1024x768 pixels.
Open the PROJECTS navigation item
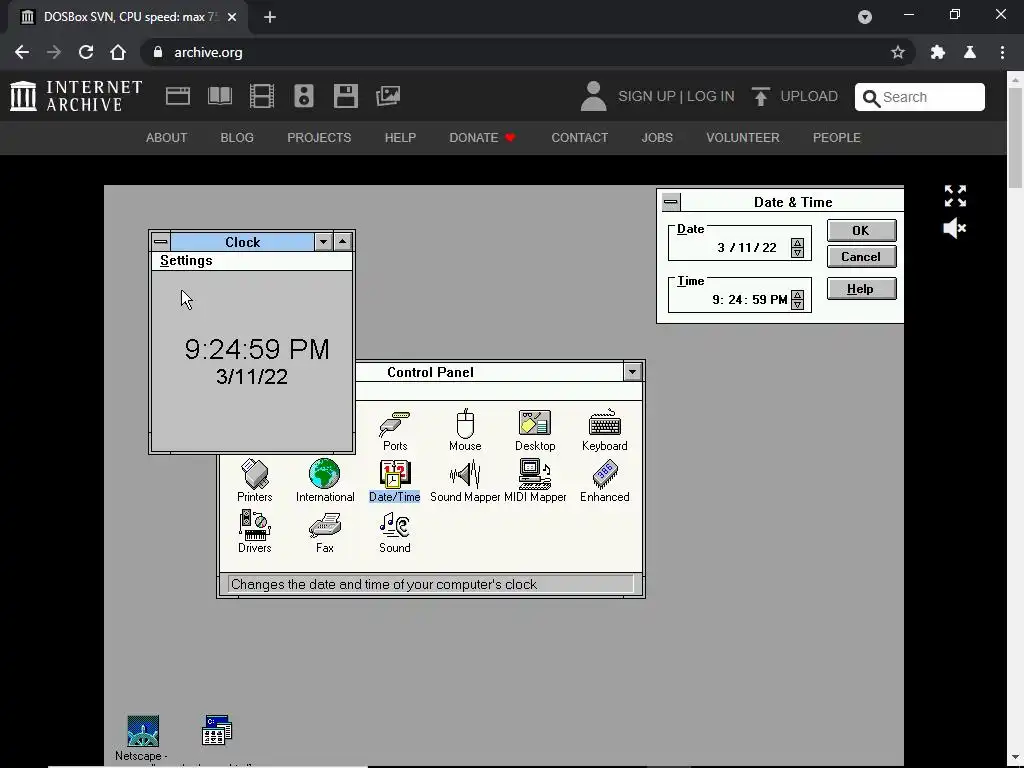[319, 138]
